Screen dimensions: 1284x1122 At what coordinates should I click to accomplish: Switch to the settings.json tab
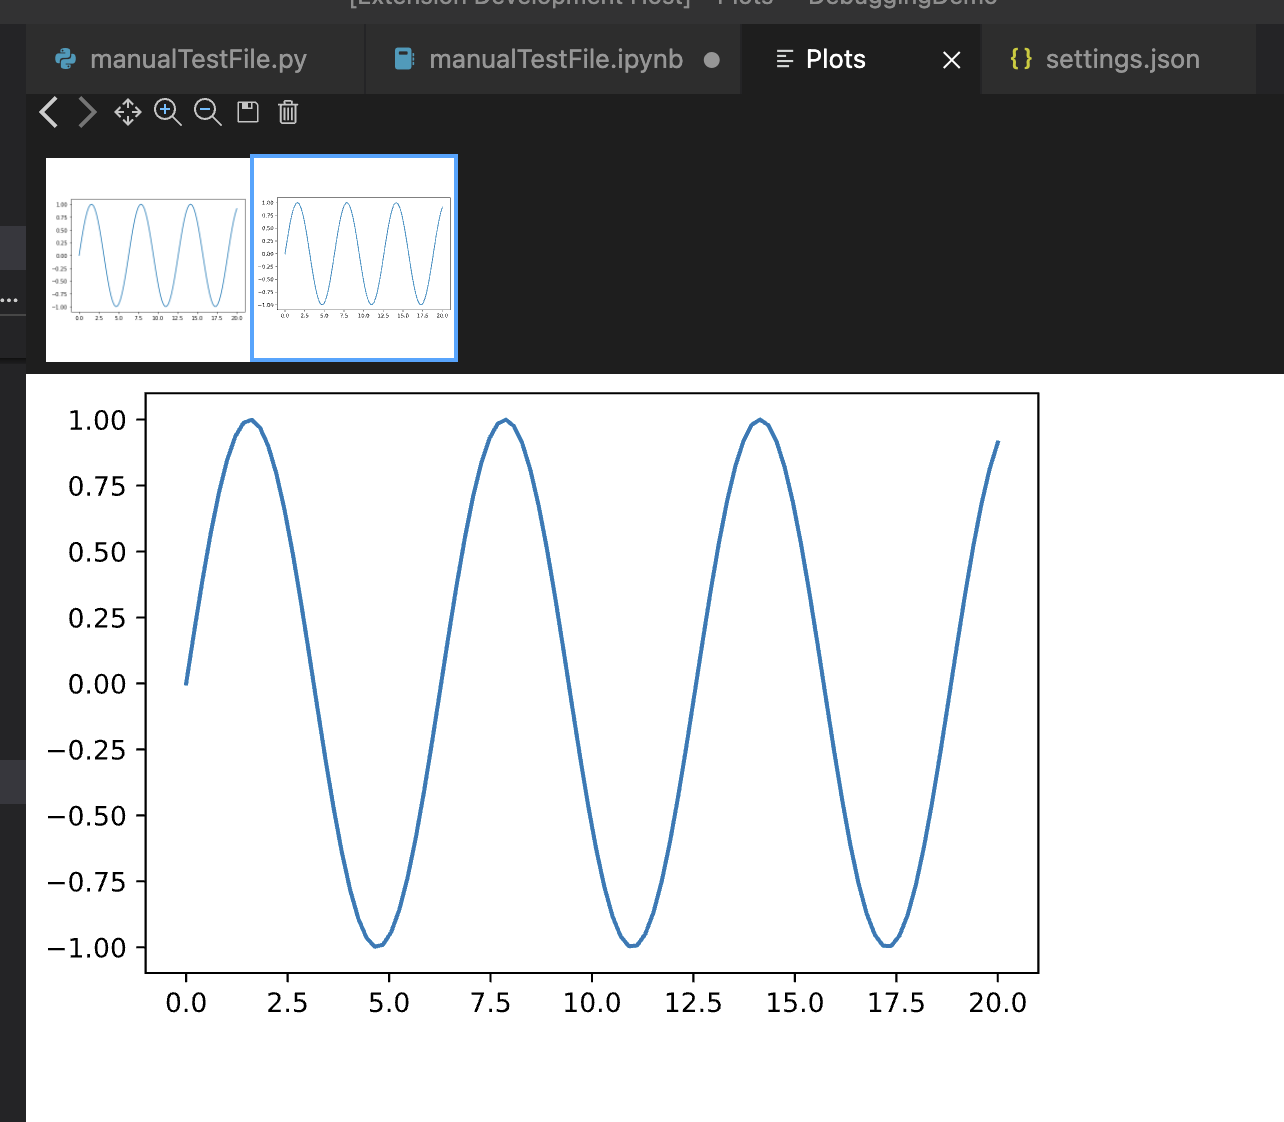[x=1122, y=59]
